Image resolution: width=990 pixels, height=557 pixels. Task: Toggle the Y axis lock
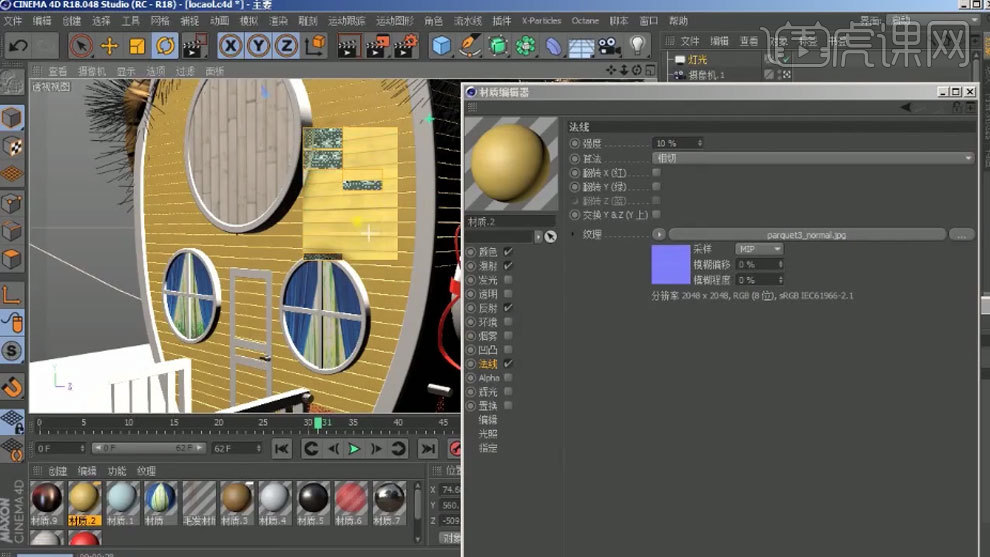(258, 46)
